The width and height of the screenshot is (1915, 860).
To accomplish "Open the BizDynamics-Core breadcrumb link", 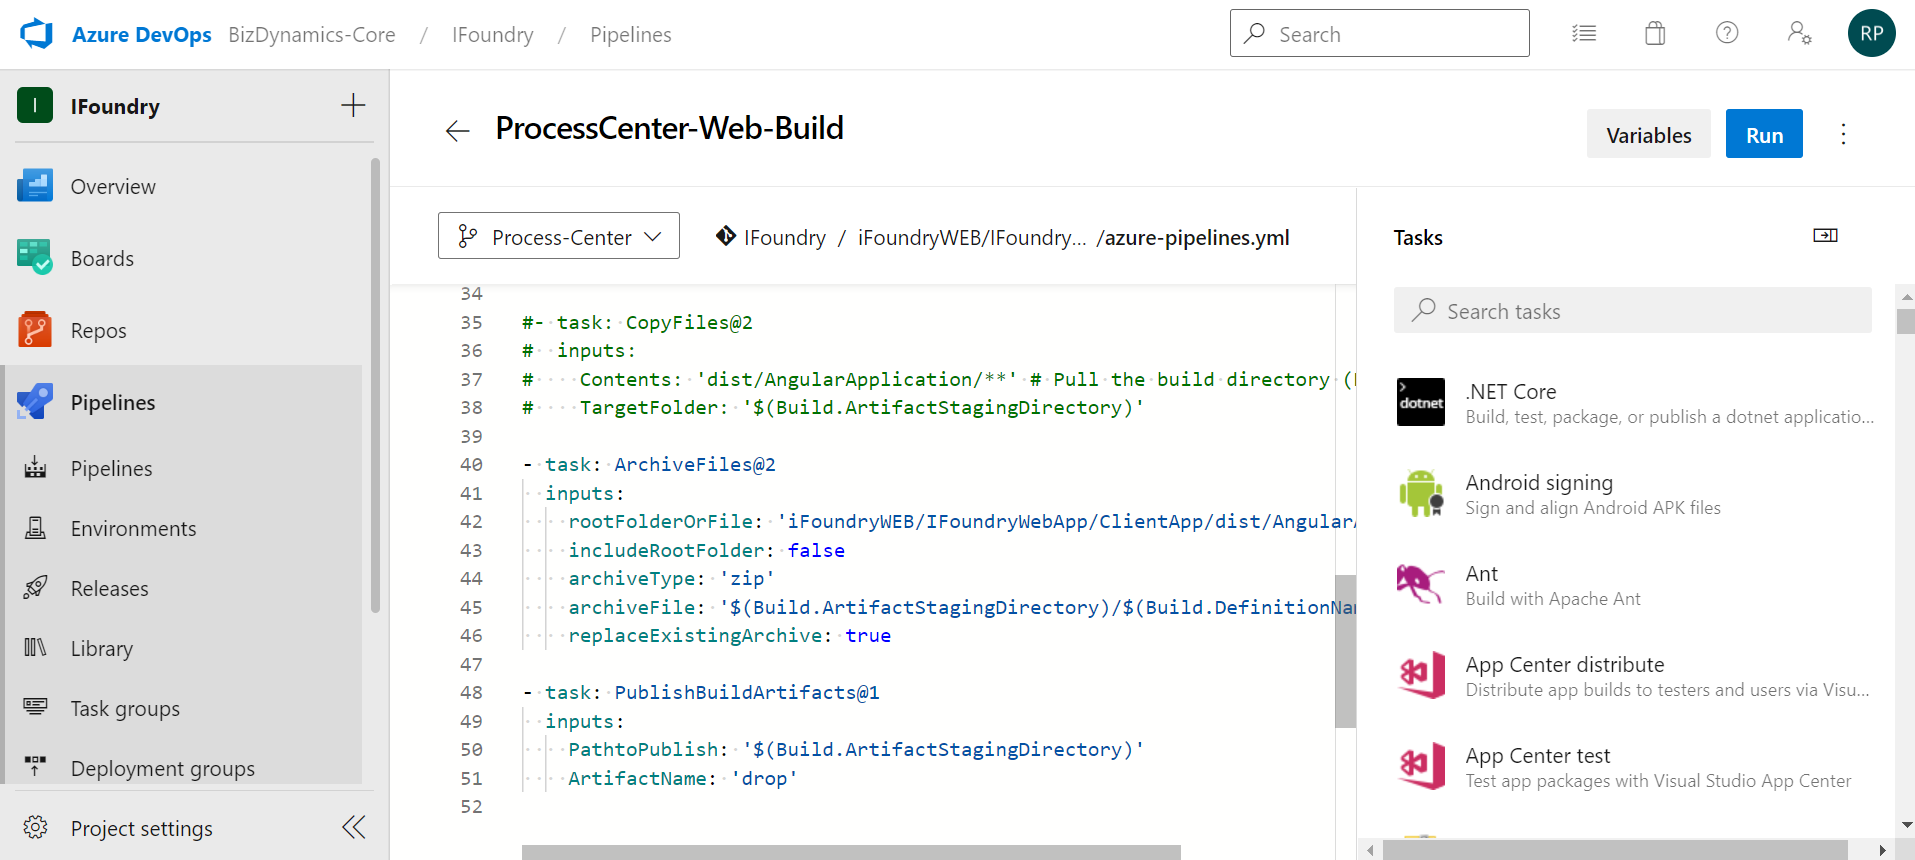I will (x=312, y=34).
